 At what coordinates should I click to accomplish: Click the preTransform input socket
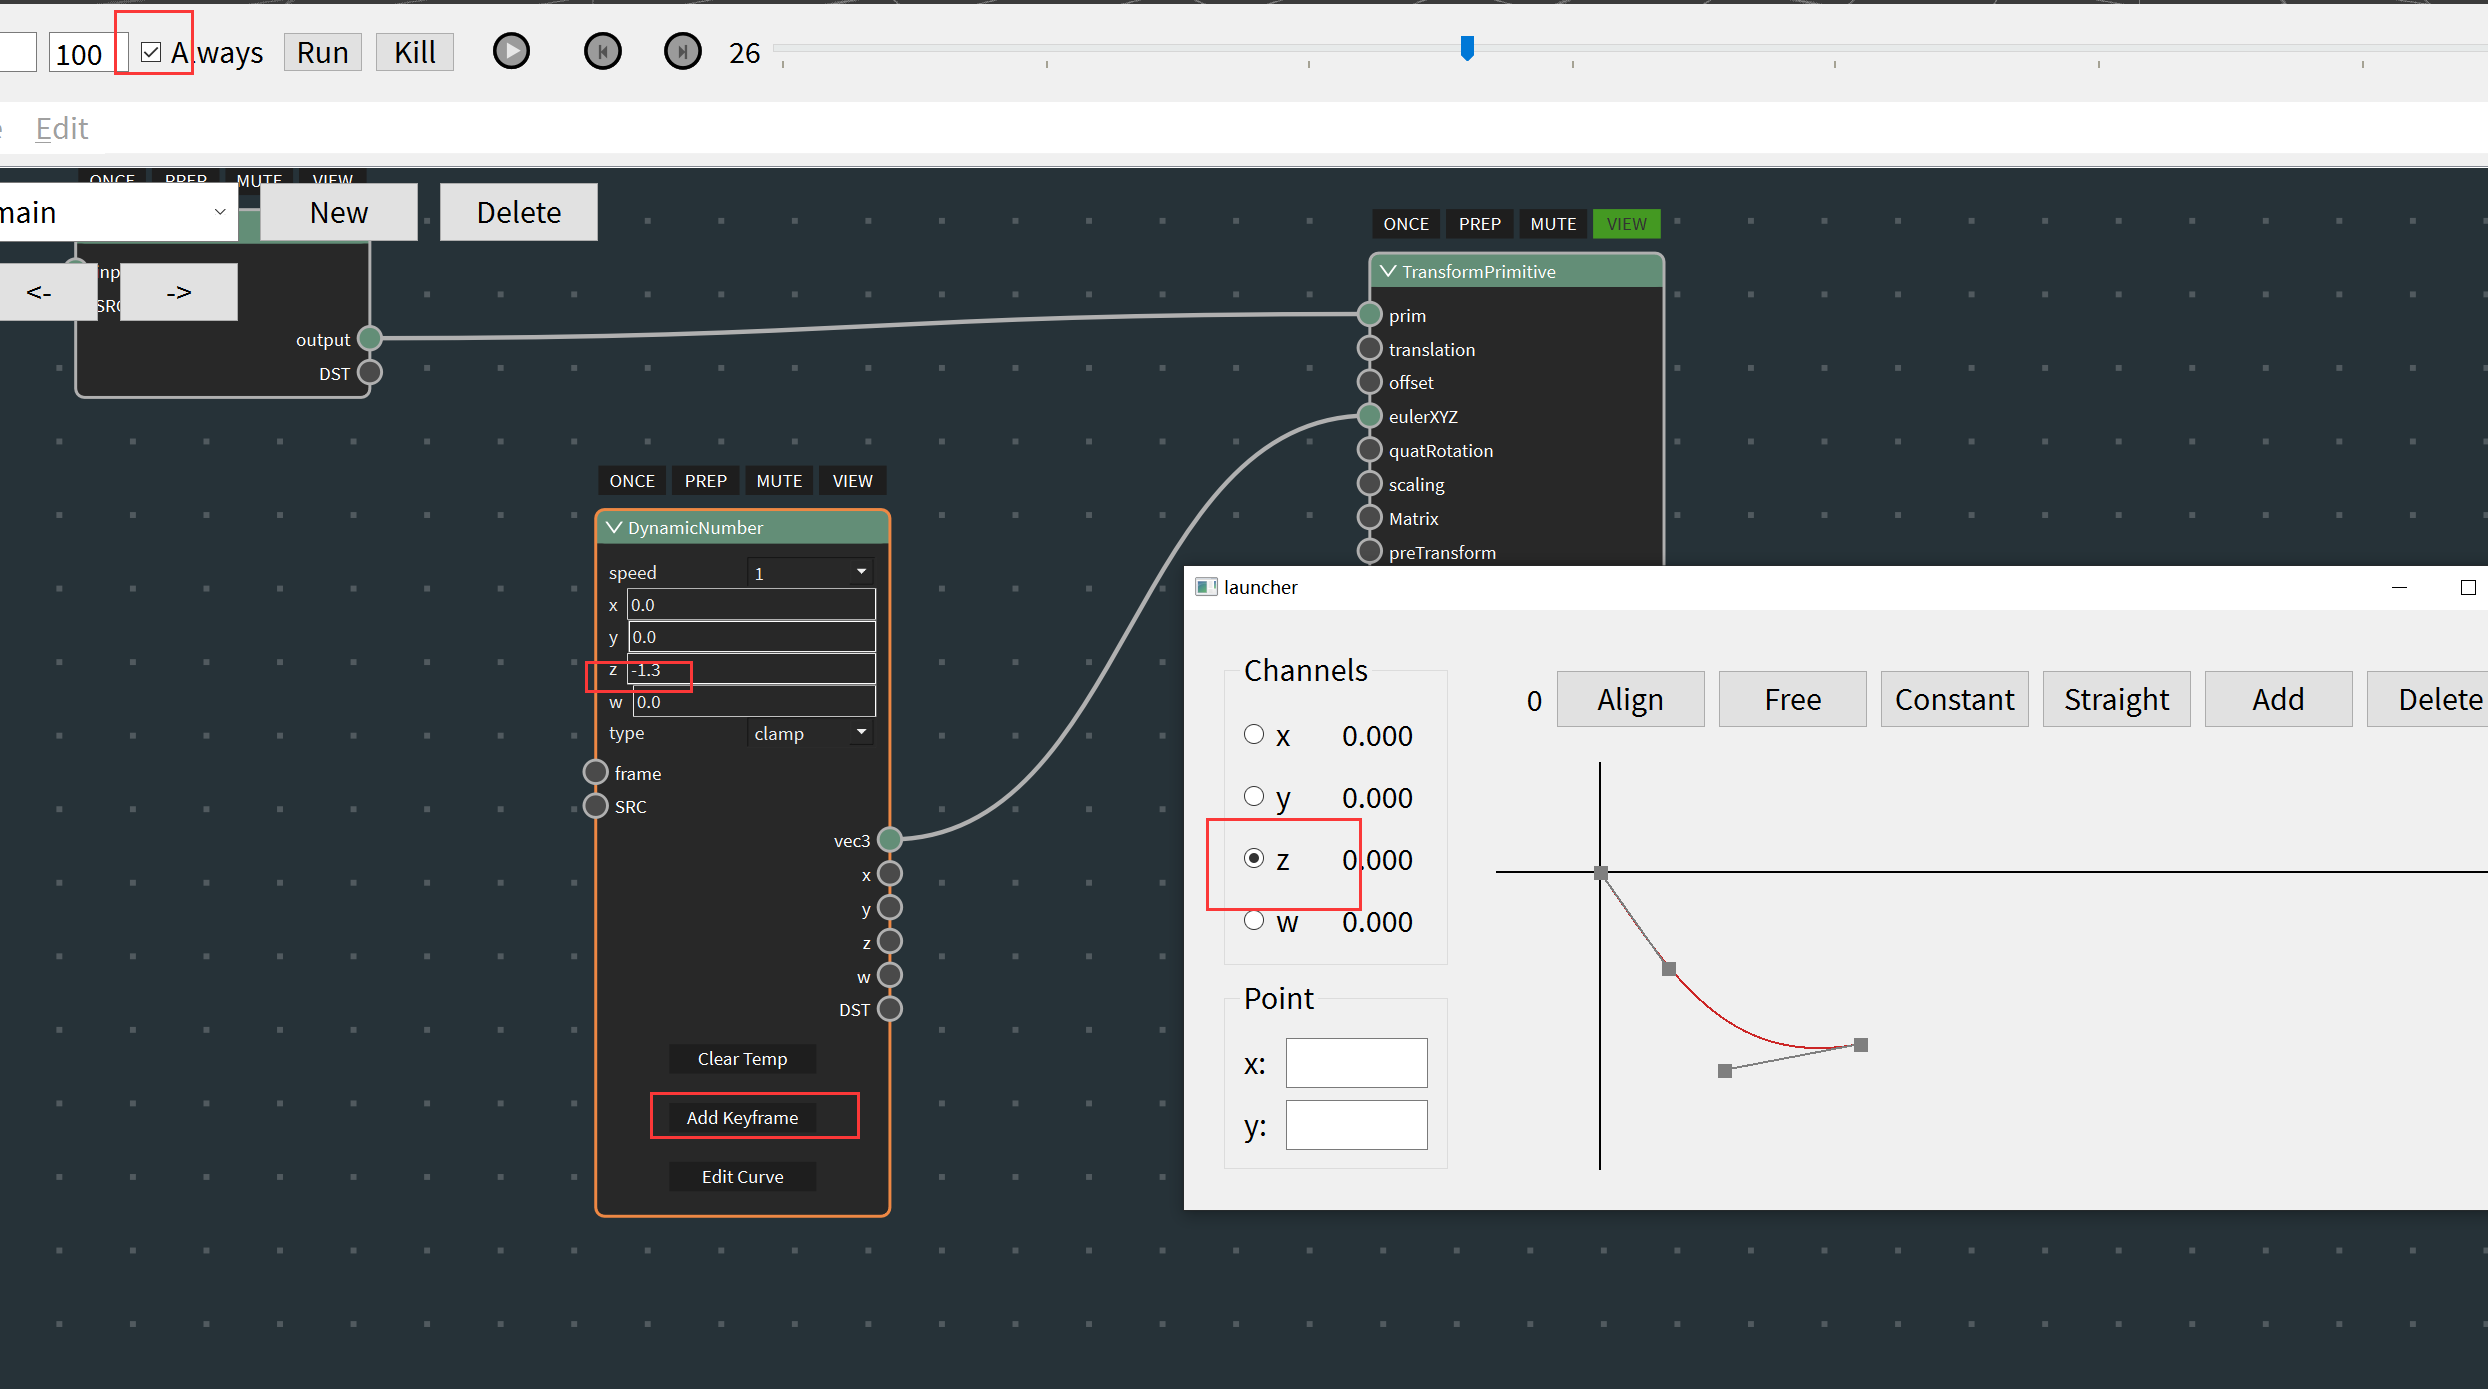coord(1370,551)
